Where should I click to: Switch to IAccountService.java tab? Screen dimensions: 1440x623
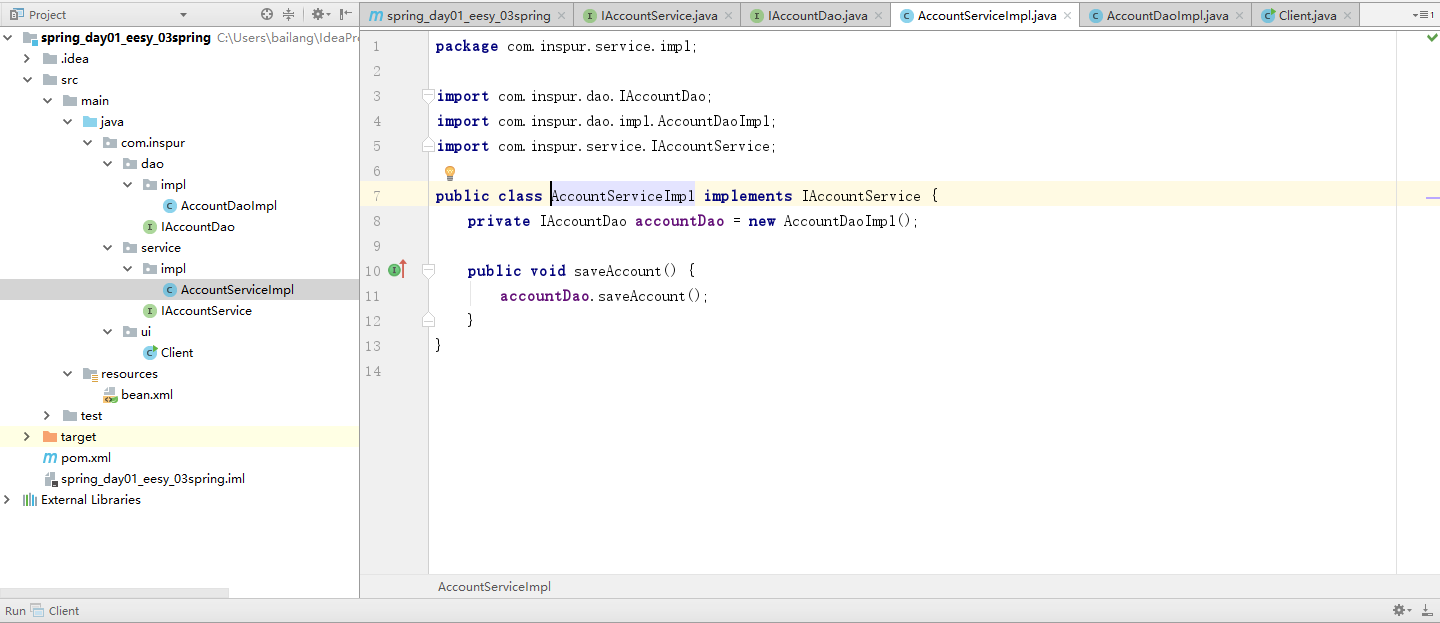tap(659, 16)
